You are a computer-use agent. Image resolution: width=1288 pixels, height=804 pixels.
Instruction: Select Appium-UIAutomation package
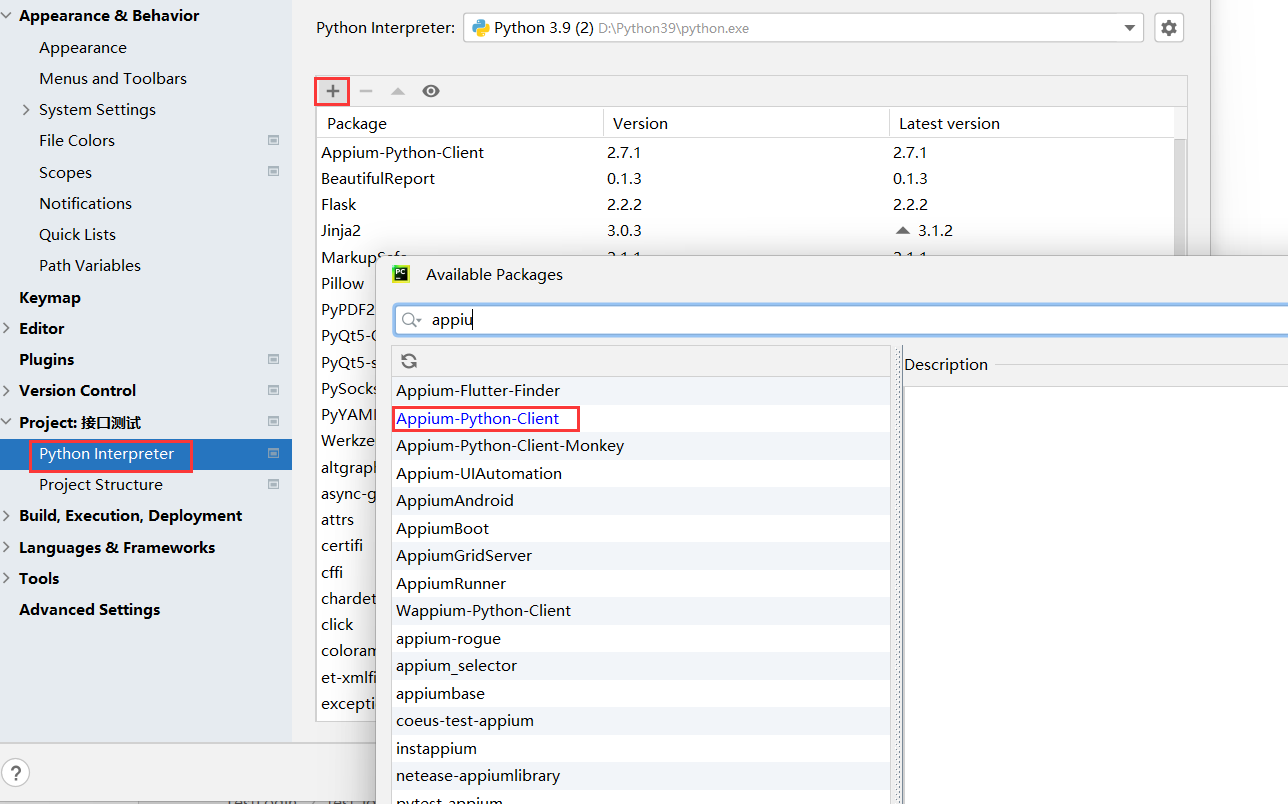click(640, 473)
